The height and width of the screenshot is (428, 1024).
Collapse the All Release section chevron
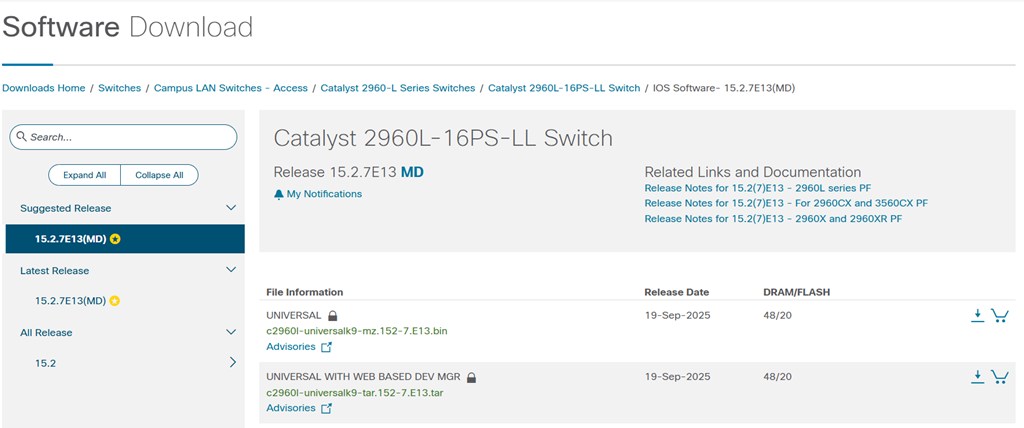(231, 332)
